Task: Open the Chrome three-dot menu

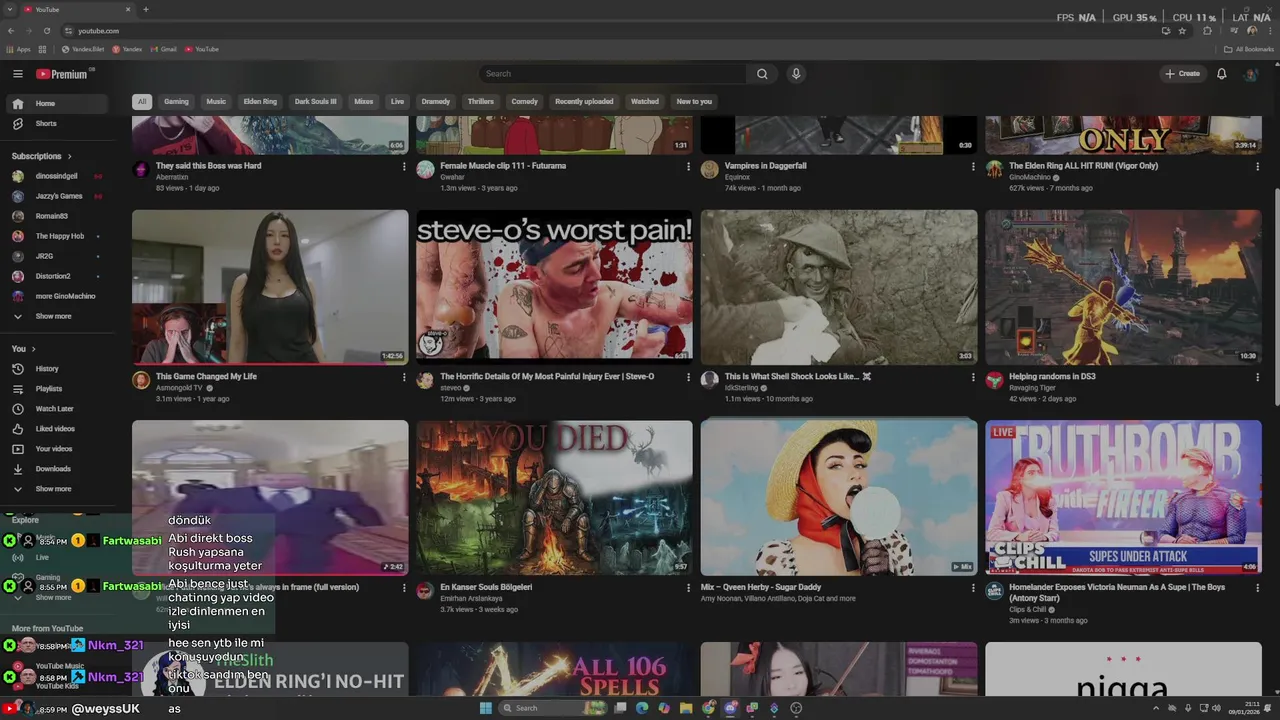Action: [x=1268, y=31]
